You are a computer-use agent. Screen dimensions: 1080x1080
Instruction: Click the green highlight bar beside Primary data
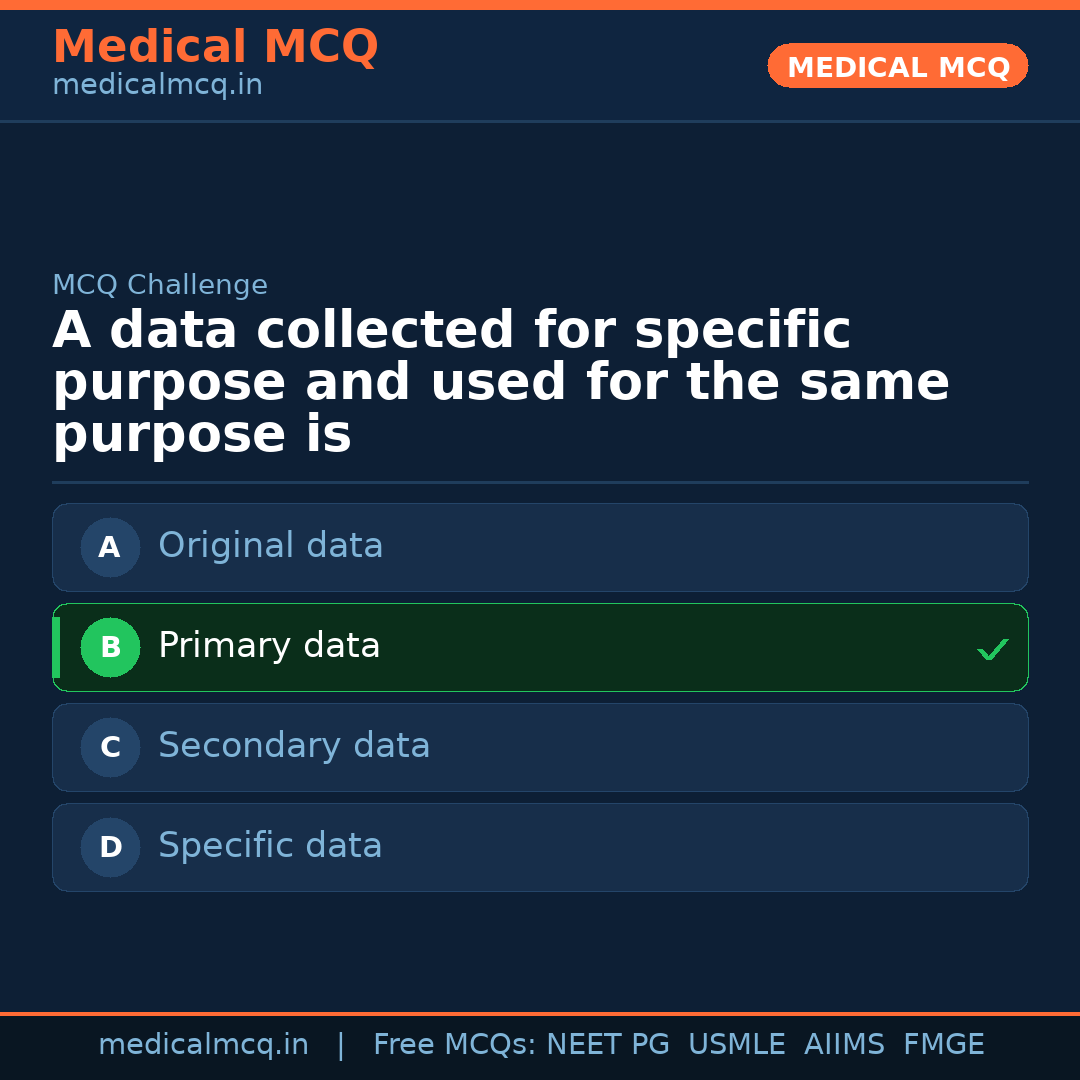(x=56, y=647)
